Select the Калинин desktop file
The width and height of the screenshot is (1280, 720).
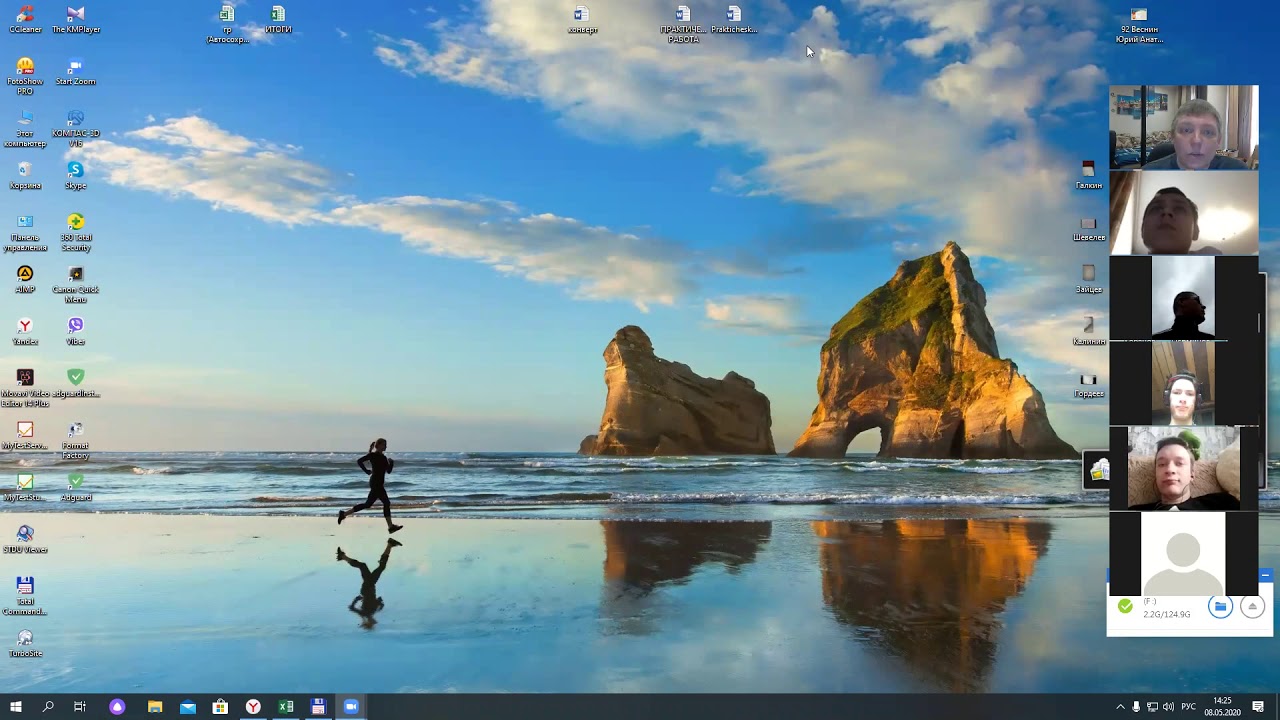(1089, 331)
